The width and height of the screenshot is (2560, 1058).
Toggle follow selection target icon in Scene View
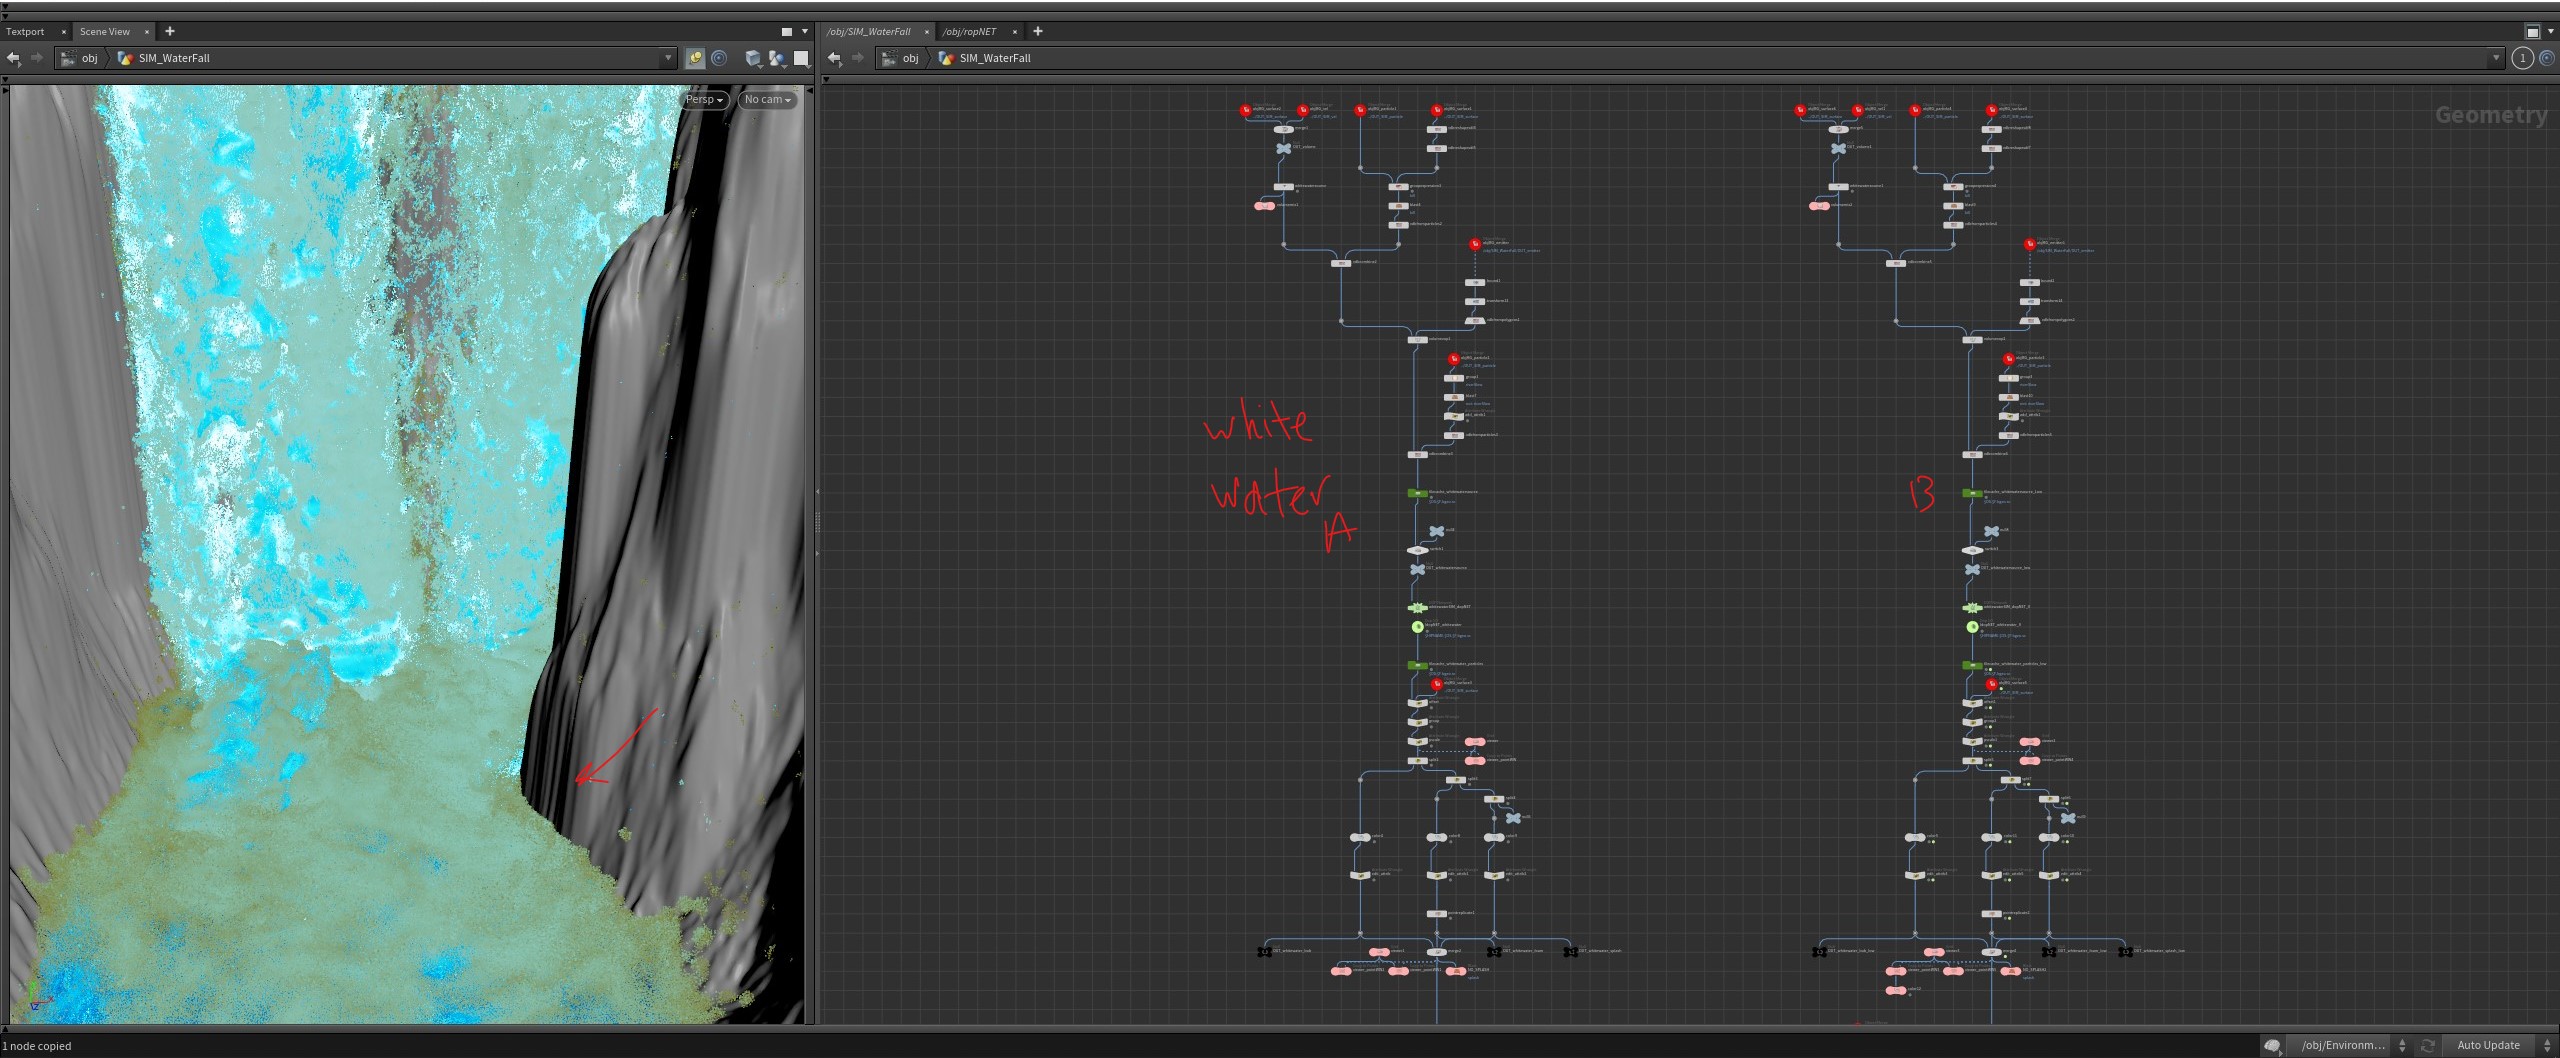[719, 58]
